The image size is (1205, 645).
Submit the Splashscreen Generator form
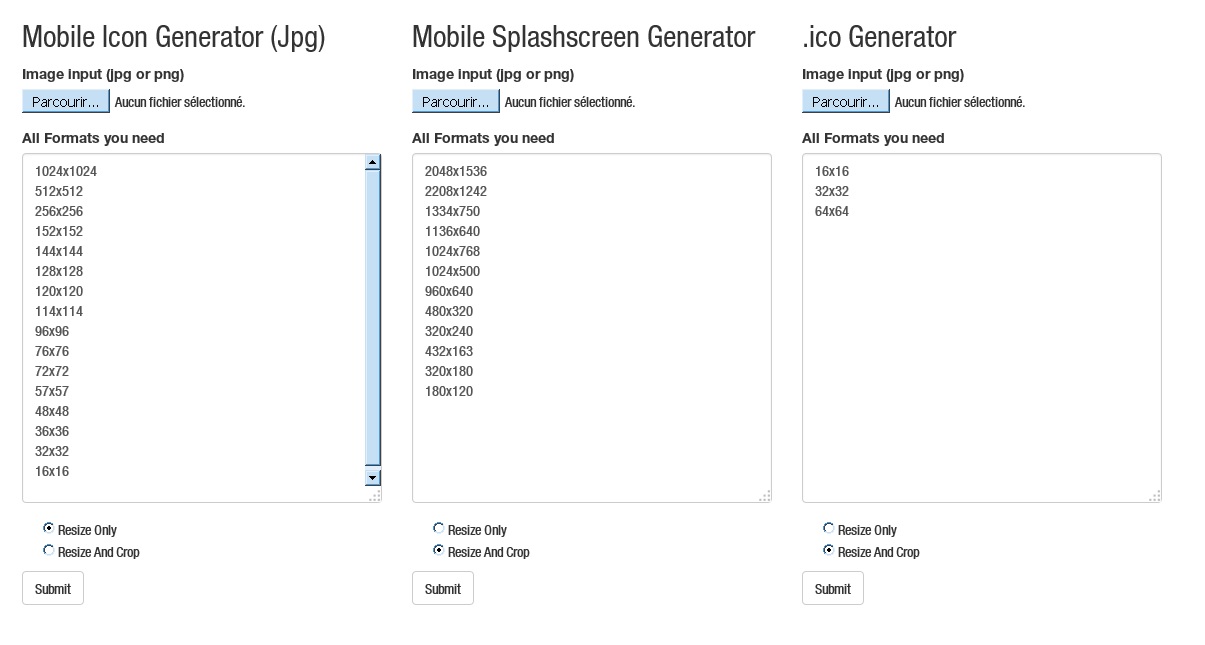click(x=442, y=588)
